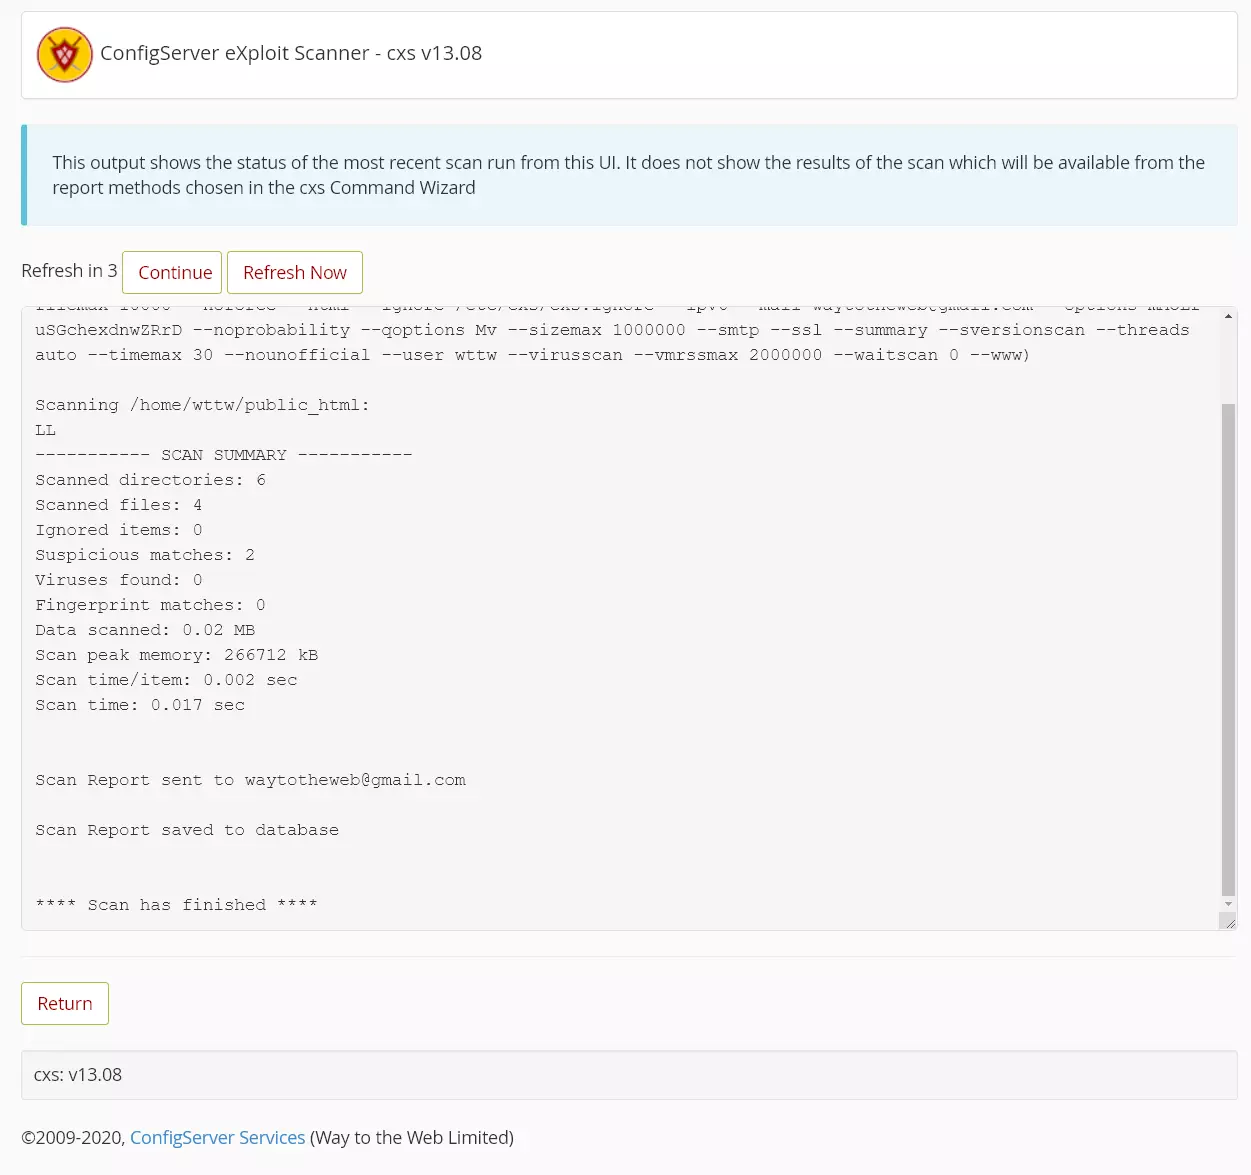Click the 'Scan has finished' line
1251x1175 pixels.
pos(176,905)
